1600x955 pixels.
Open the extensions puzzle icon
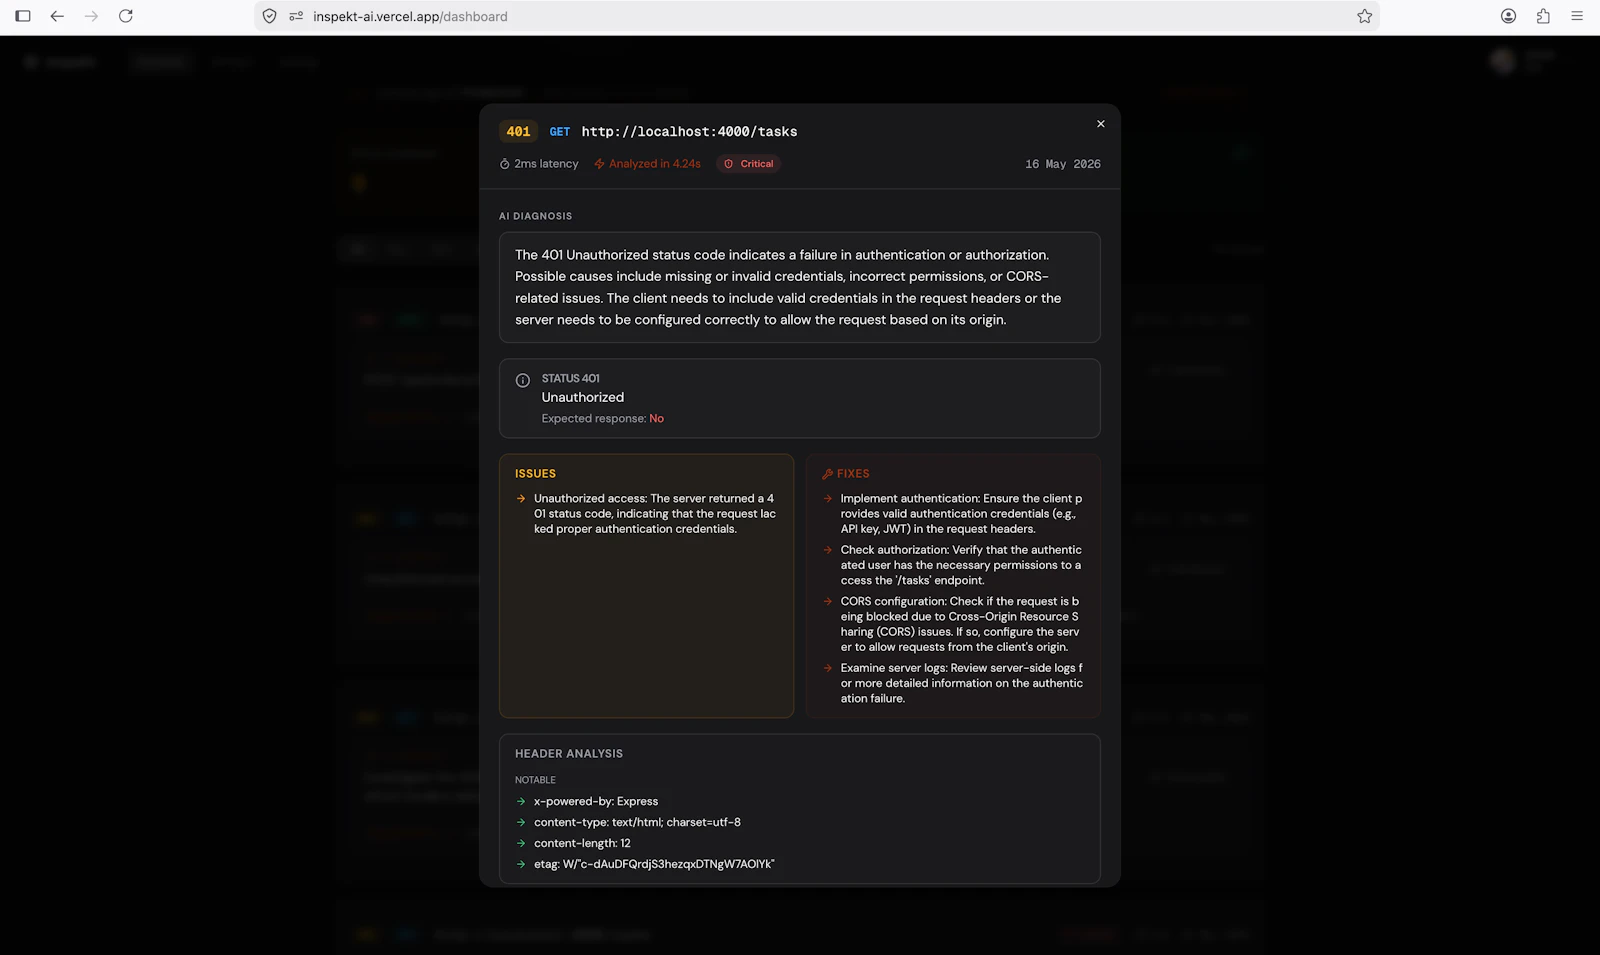(1543, 16)
